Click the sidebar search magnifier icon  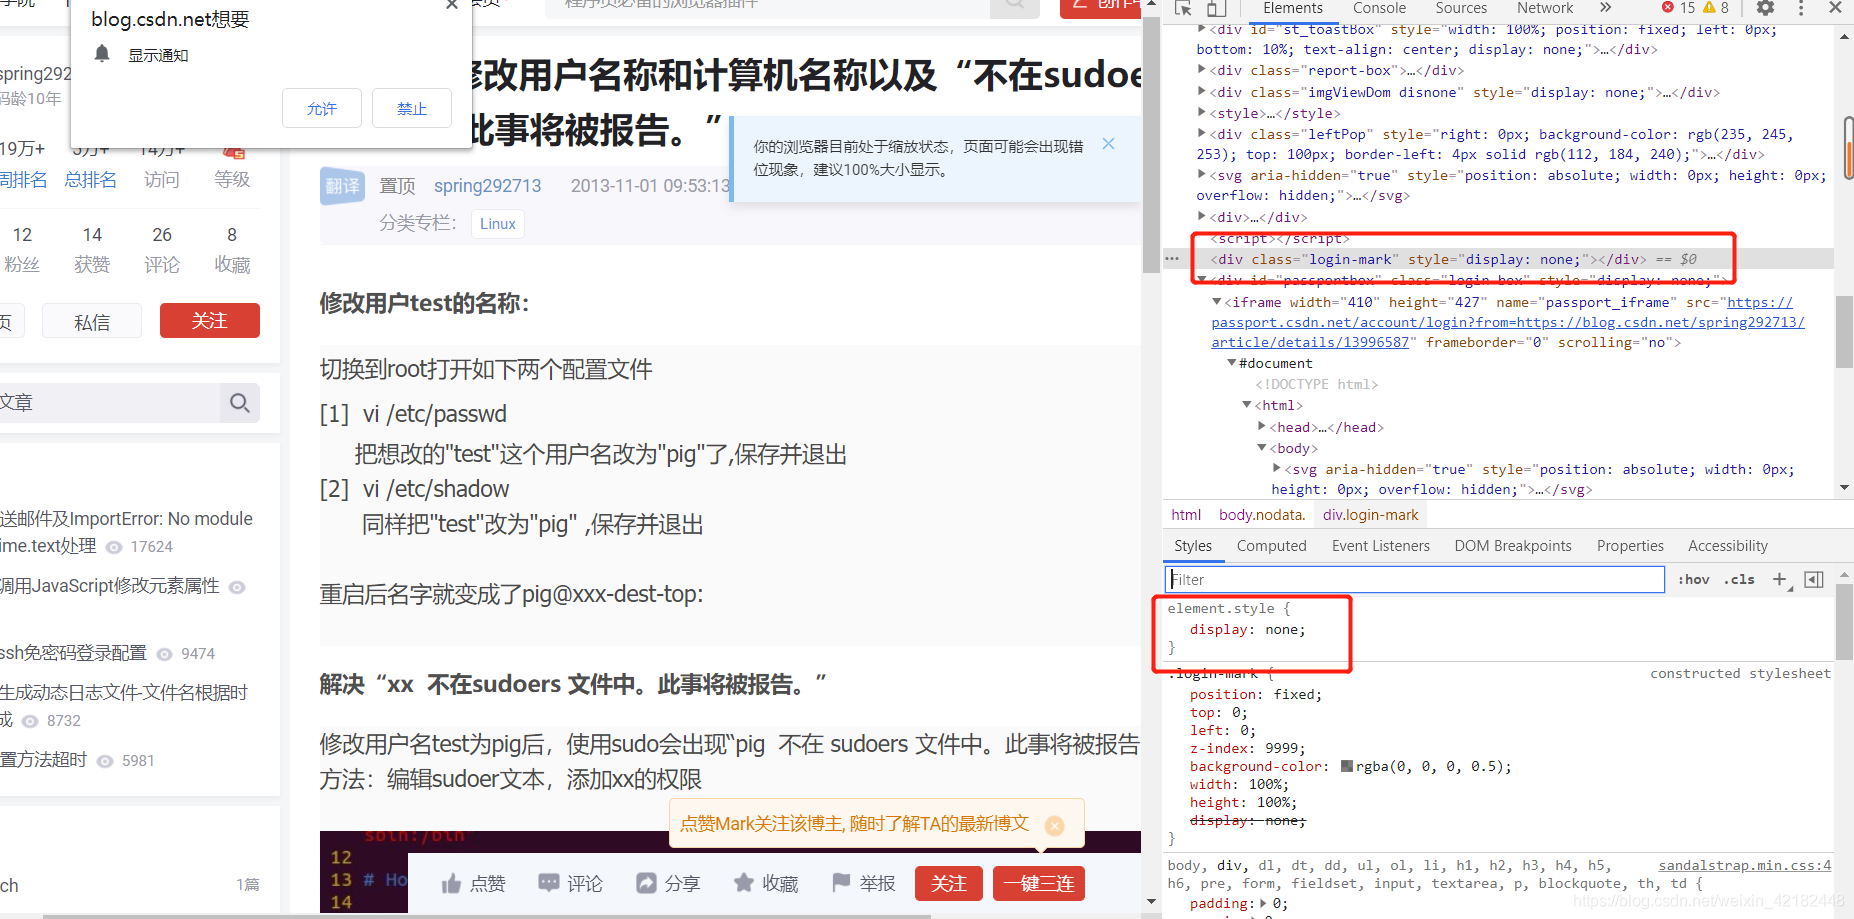[x=240, y=403]
